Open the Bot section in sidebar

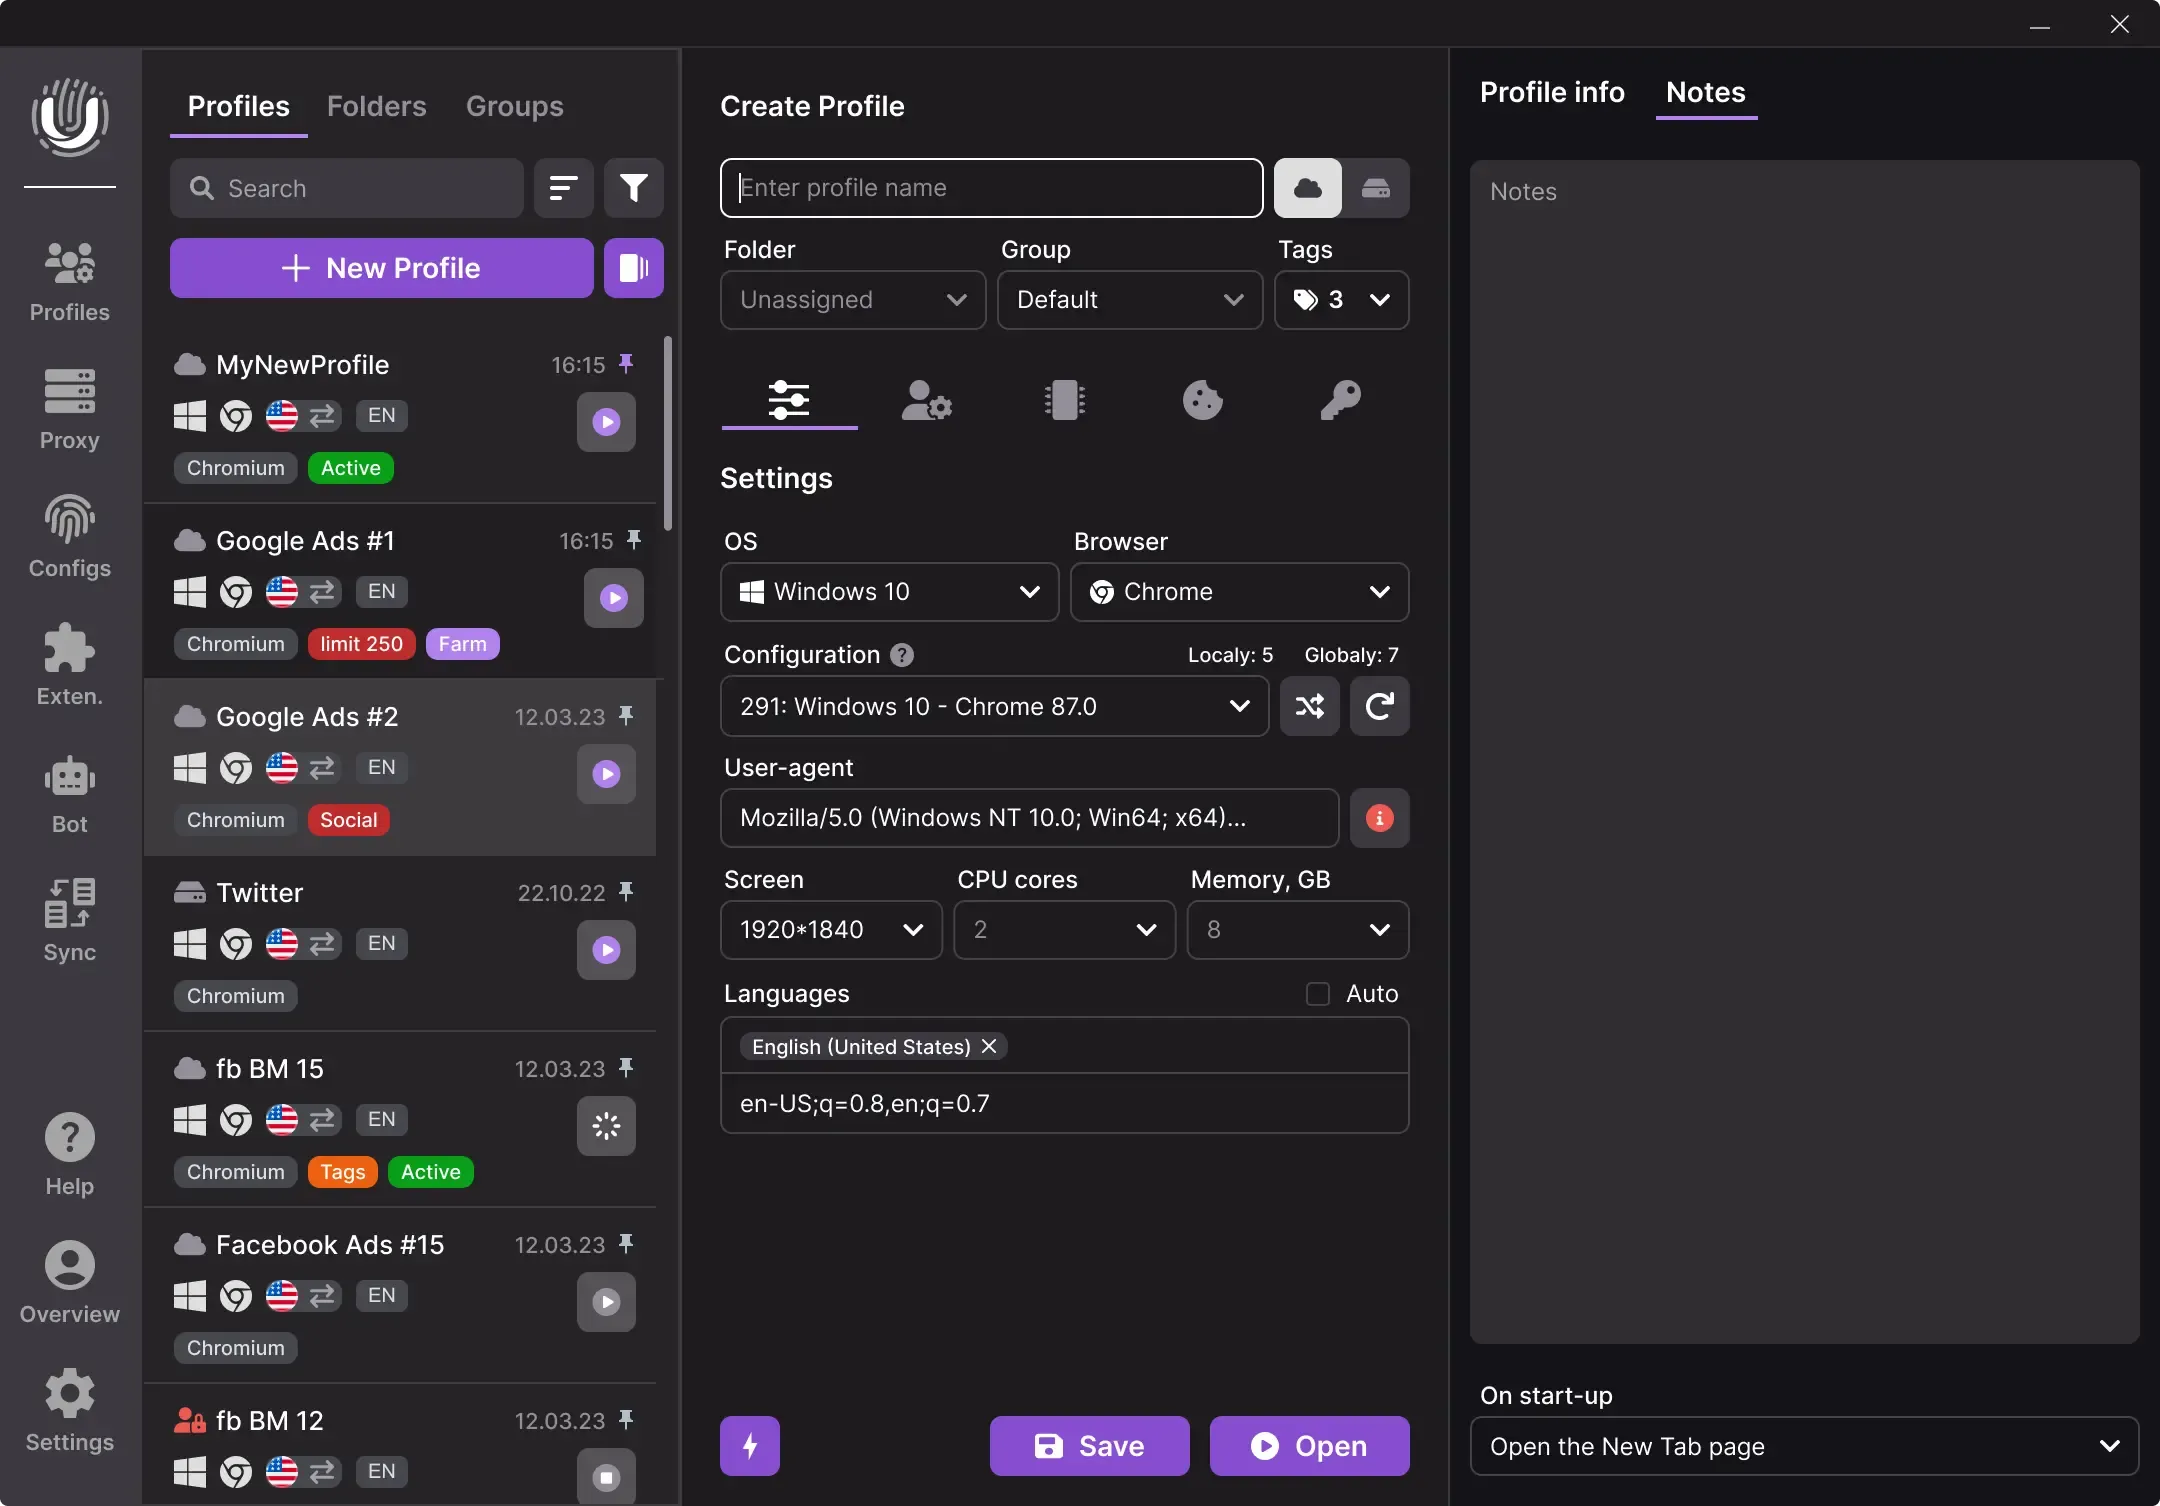point(69,794)
